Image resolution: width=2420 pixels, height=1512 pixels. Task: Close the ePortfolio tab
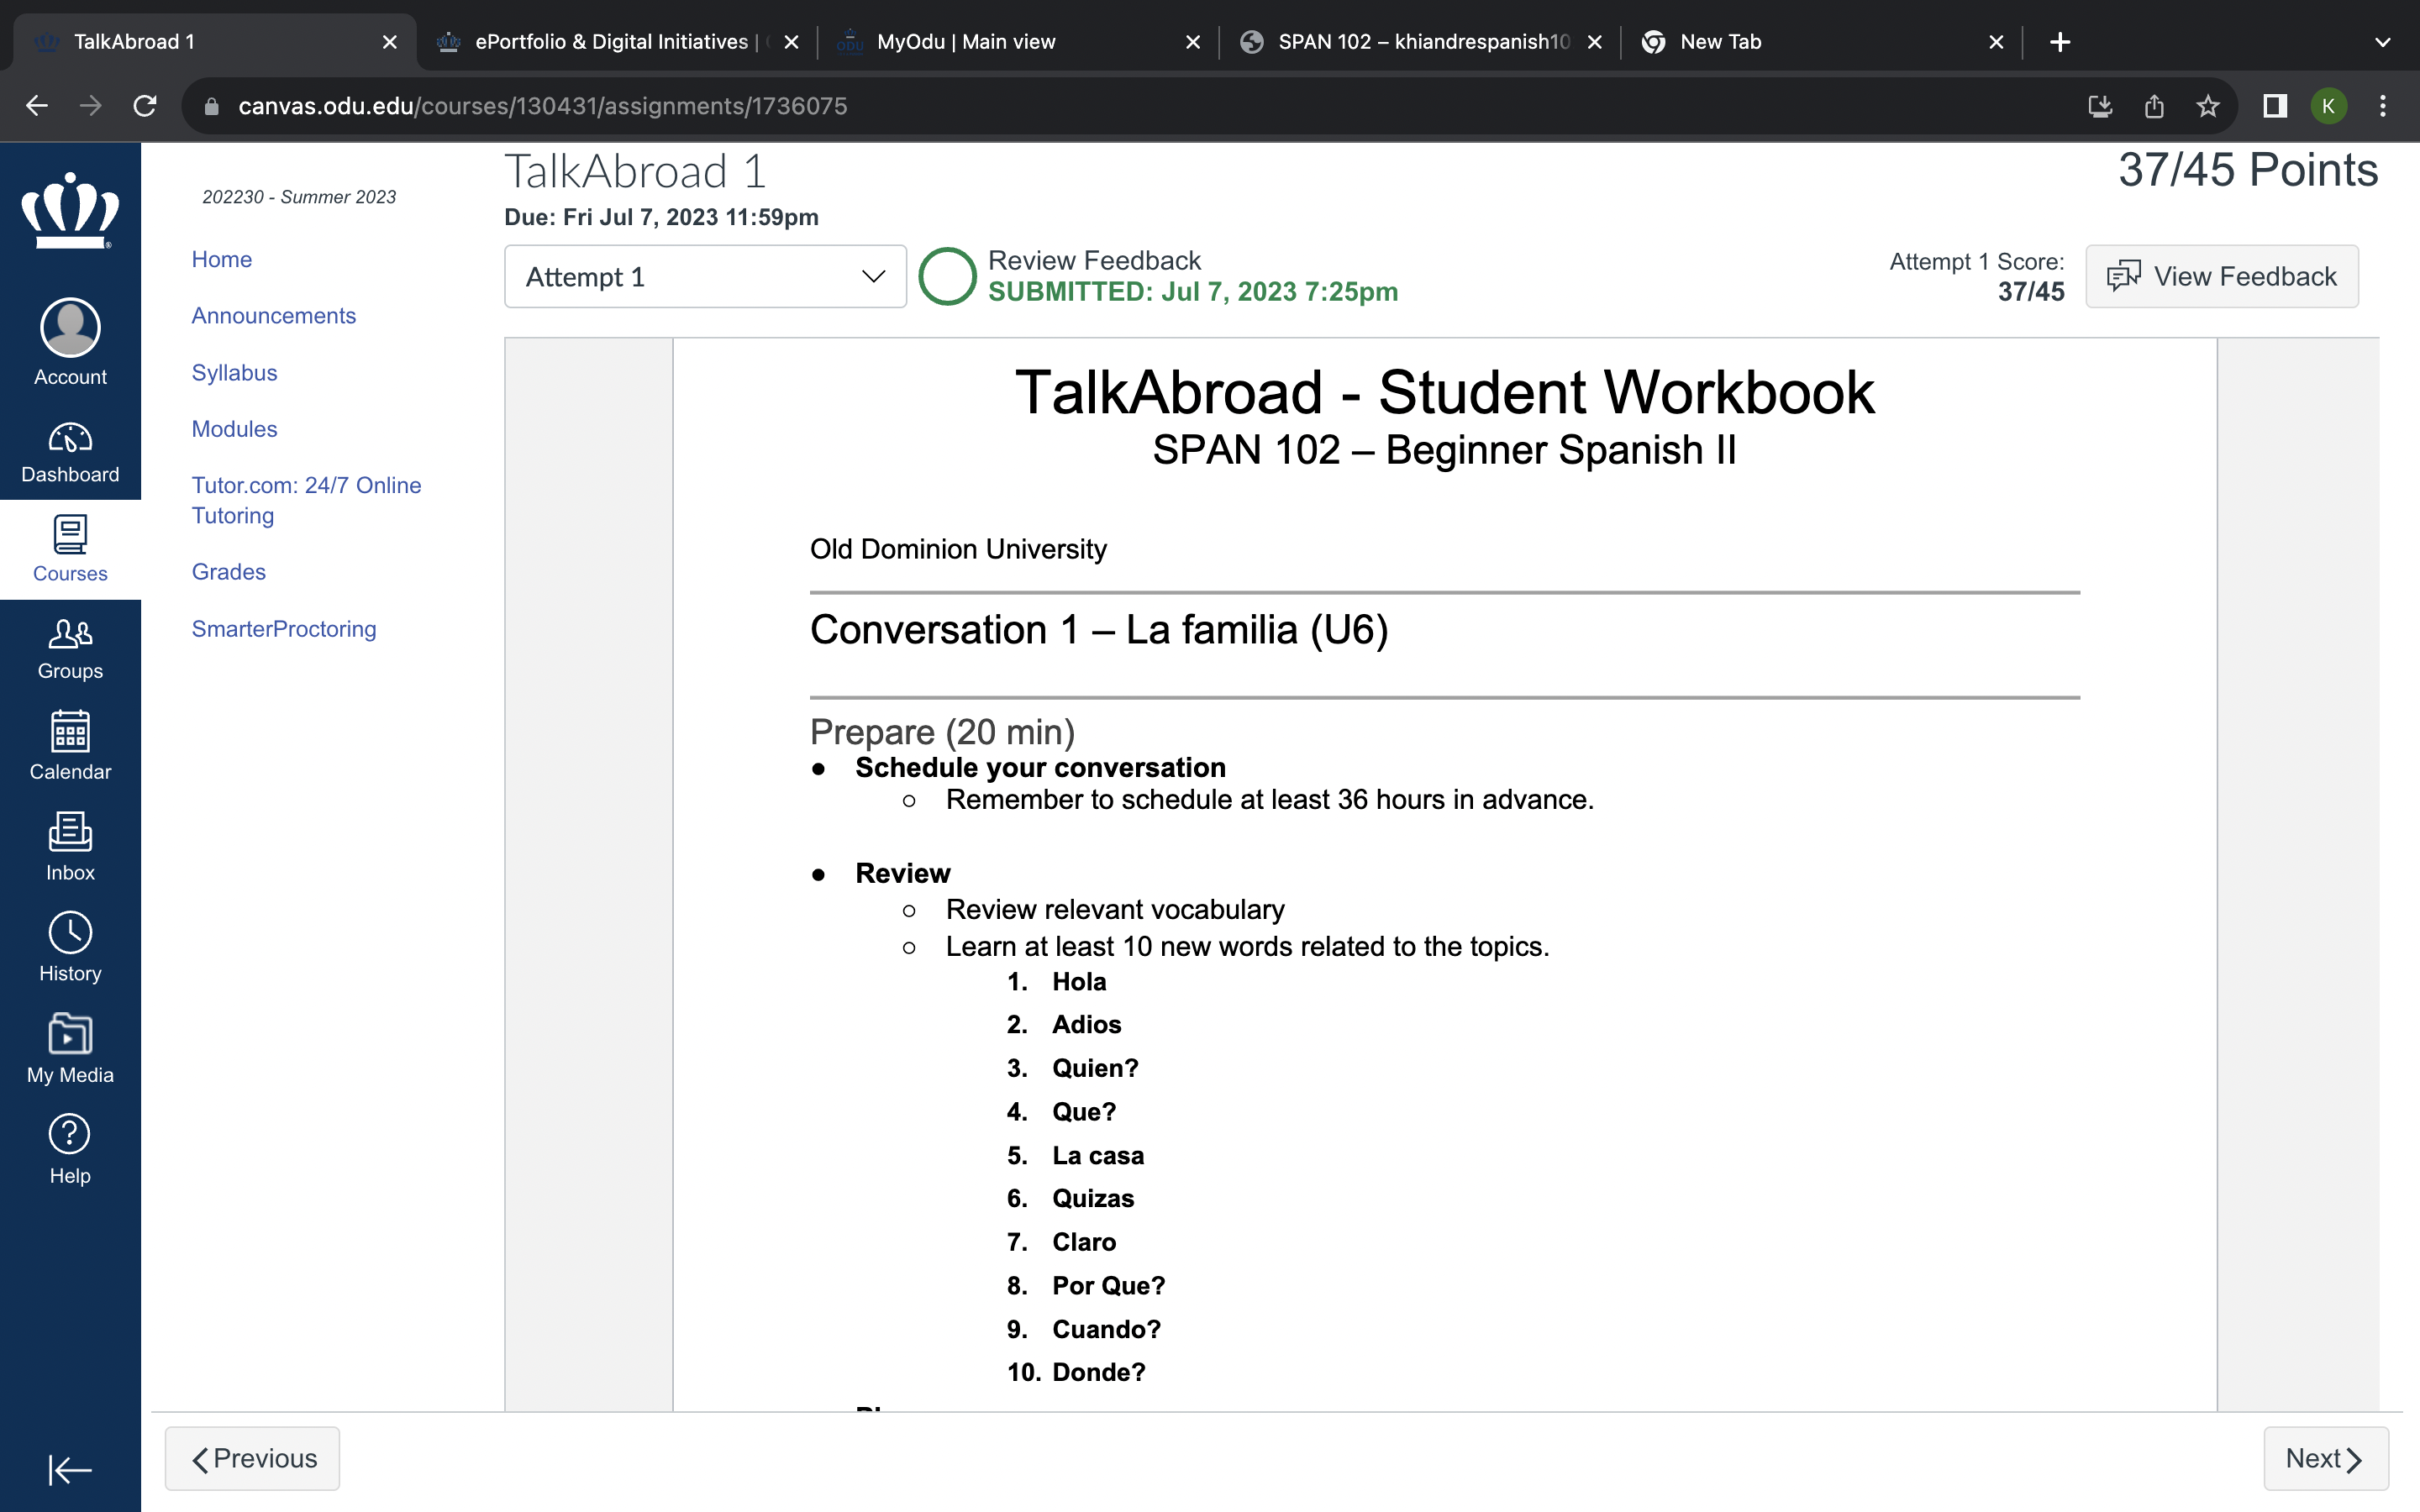pos(791,42)
